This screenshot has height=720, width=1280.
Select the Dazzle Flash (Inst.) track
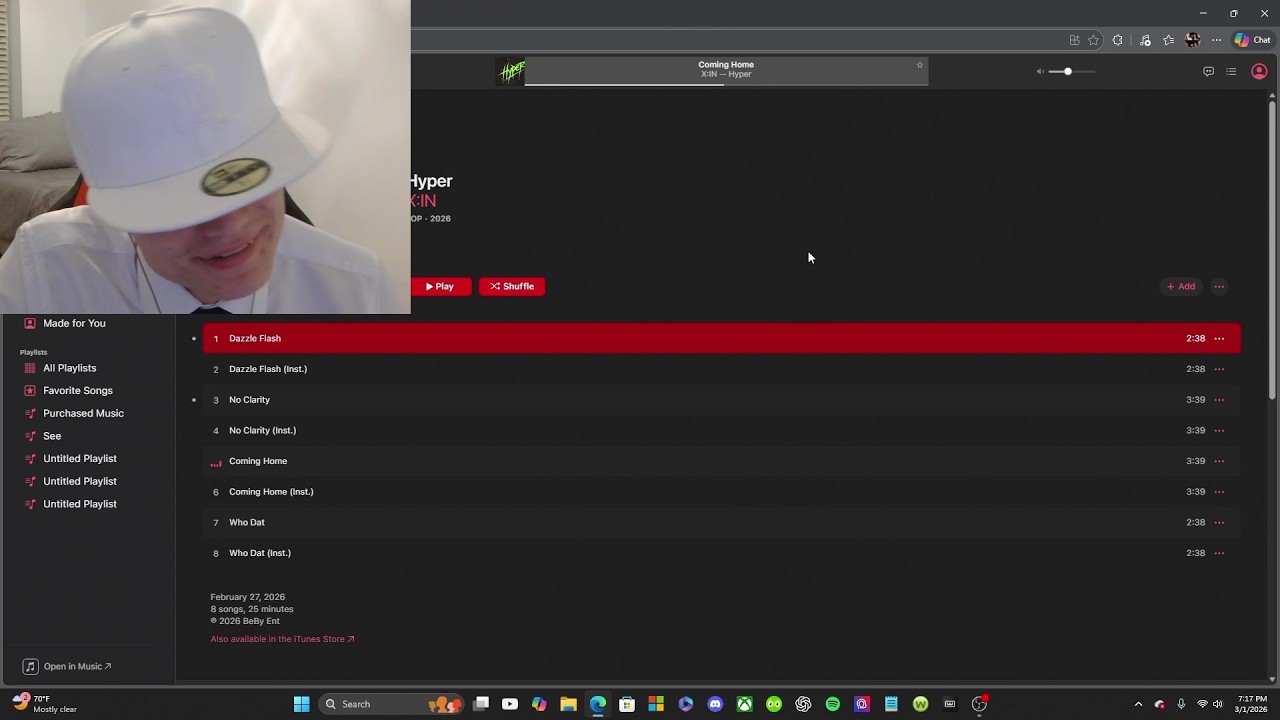721,369
